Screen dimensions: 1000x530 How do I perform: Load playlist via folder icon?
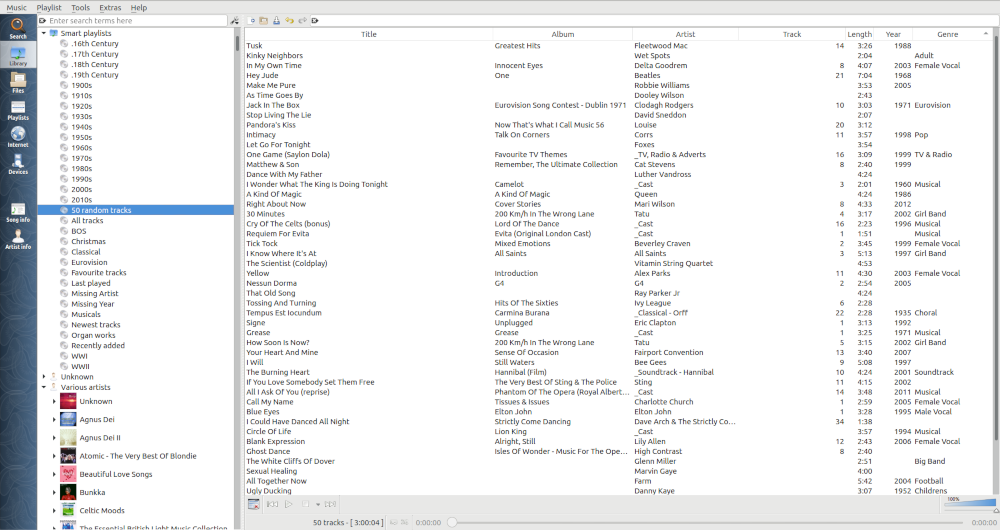tap(263, 20)
